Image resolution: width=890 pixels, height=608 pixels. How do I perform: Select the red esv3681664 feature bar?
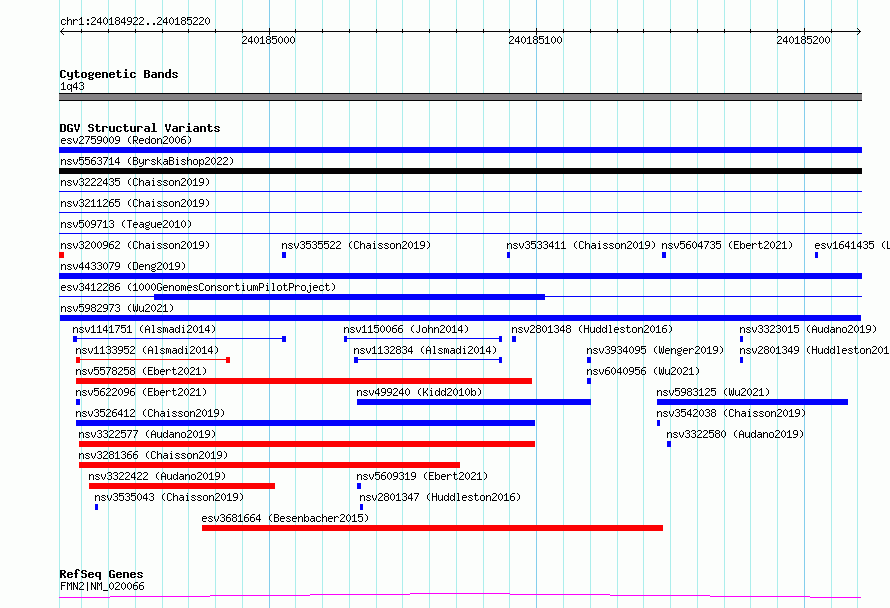pyautogui.click(x=433, y=528)
